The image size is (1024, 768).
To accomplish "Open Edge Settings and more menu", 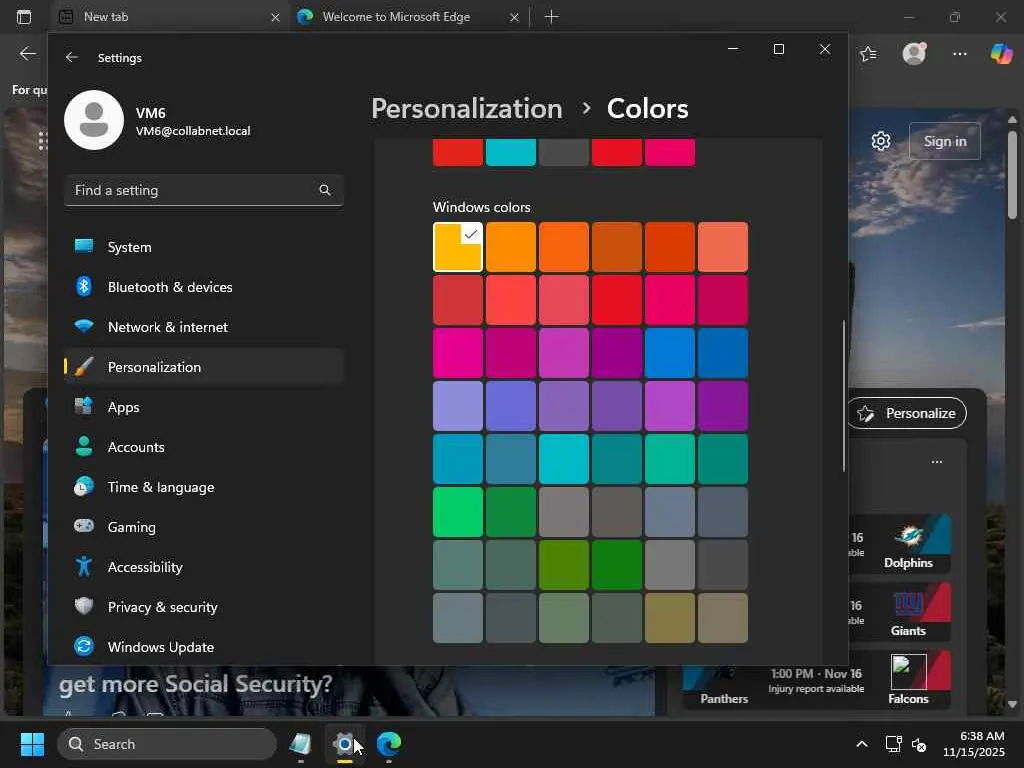I will 959,54.
